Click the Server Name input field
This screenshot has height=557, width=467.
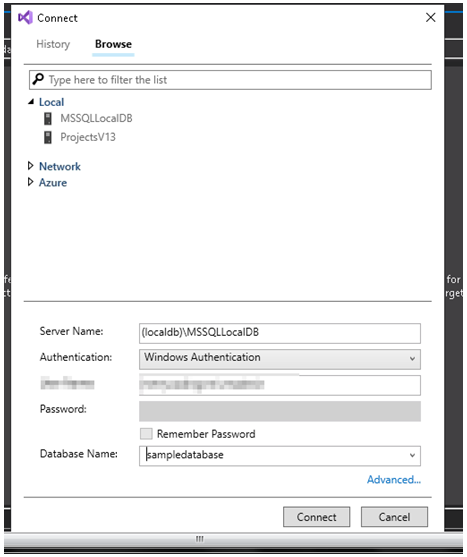279,333
